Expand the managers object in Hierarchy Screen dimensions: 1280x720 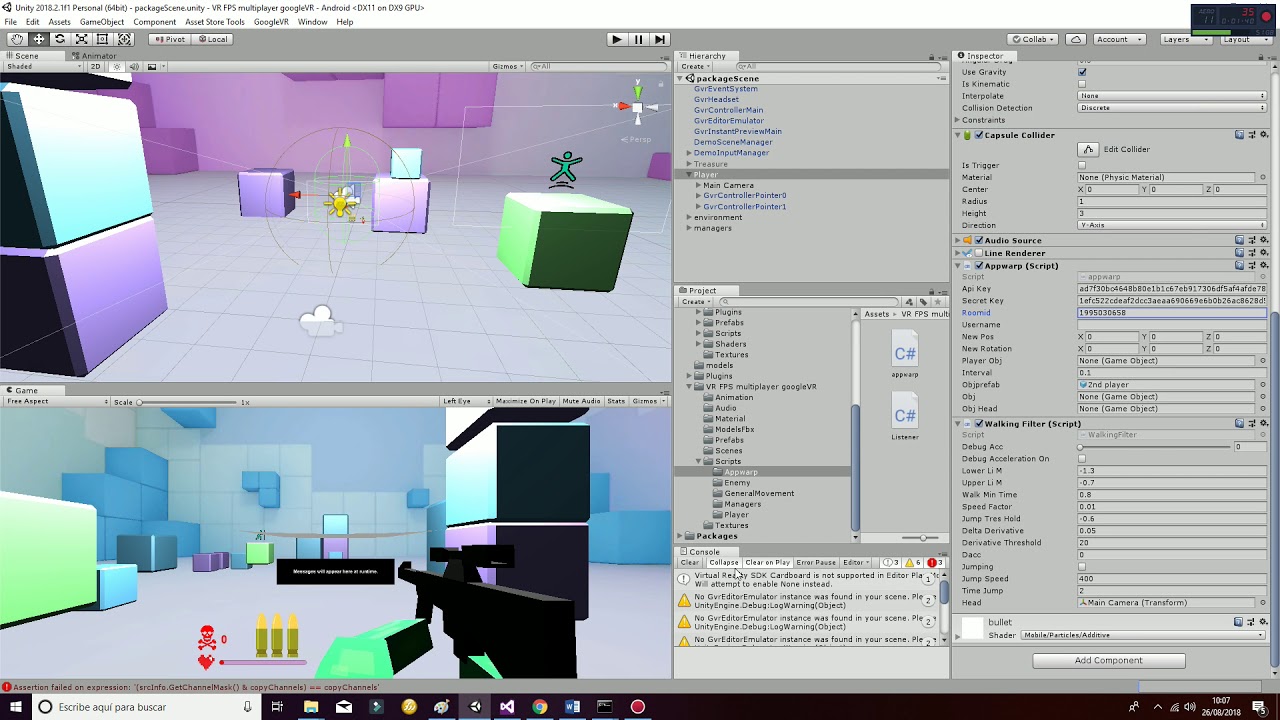click(x=689, y=228)
